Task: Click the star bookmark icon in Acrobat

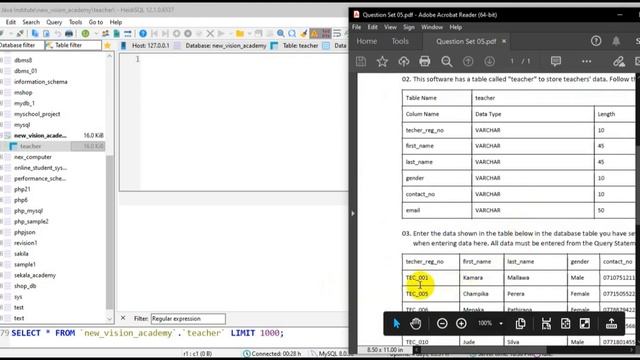Action: point(382,61)
